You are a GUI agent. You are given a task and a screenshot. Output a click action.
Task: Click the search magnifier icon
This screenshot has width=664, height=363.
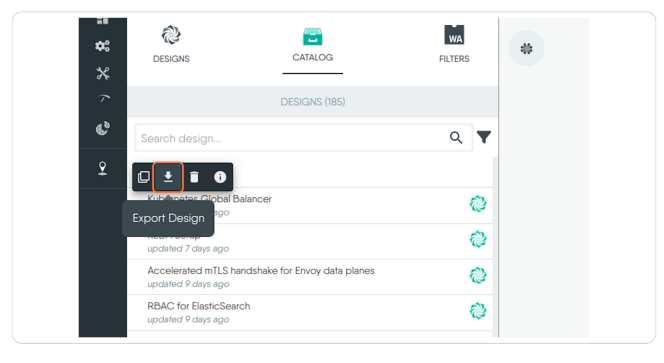pyautogui.click(x=456, y=137)
